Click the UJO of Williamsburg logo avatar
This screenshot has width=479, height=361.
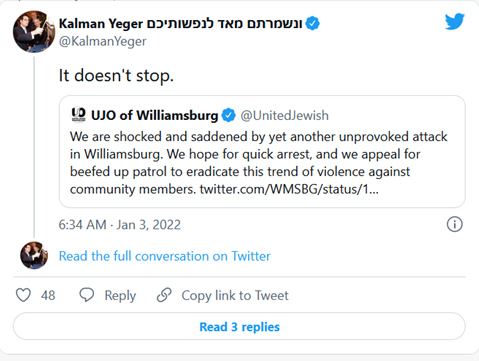pyautogui.click(x=79, y=115)
